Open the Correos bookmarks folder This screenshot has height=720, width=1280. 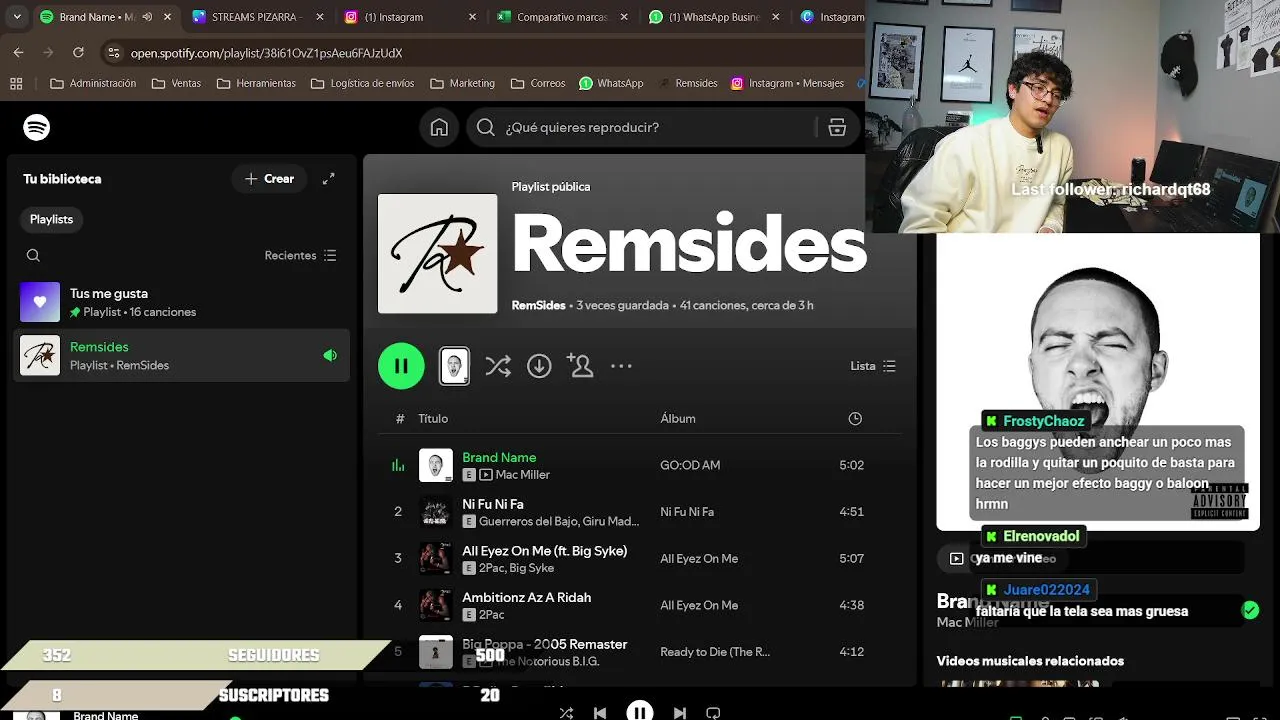pyautogui.click(x=538, y=83)
